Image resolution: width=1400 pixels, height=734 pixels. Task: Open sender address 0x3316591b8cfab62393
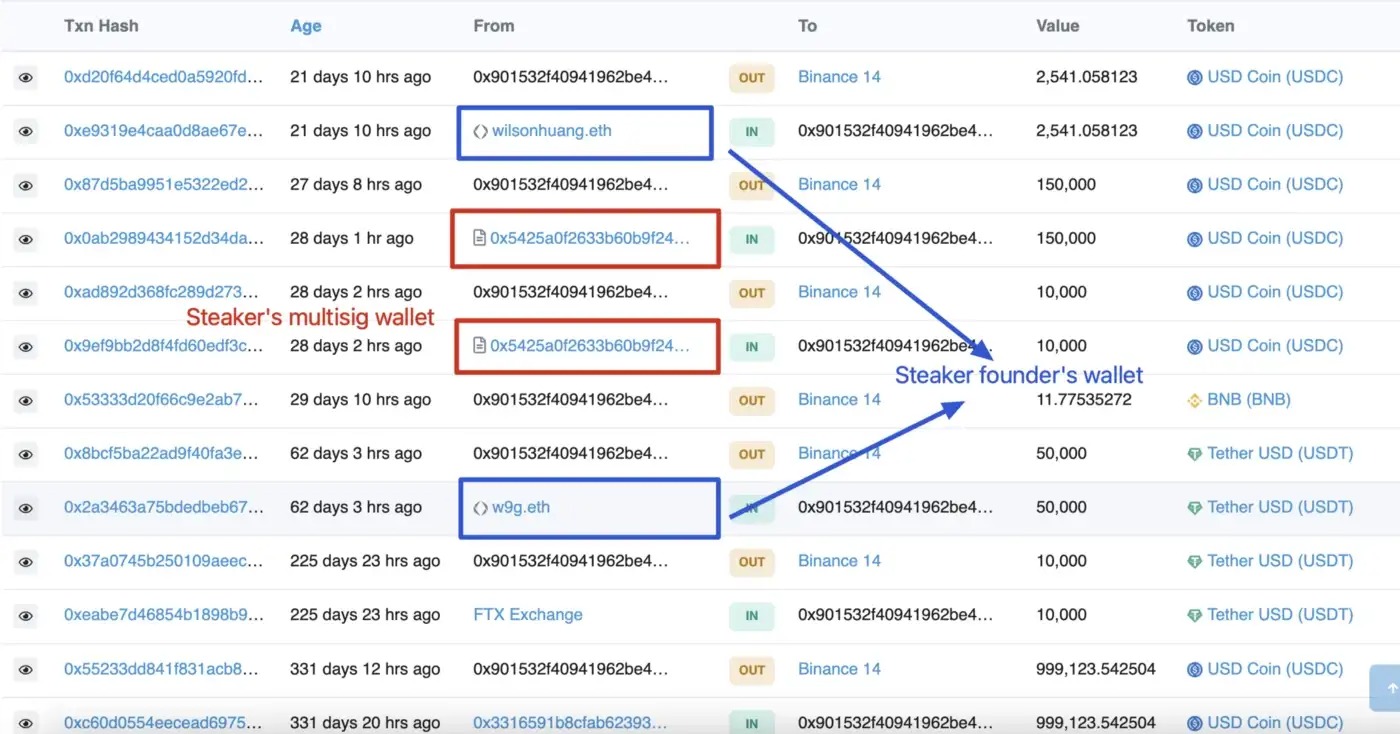571,723
